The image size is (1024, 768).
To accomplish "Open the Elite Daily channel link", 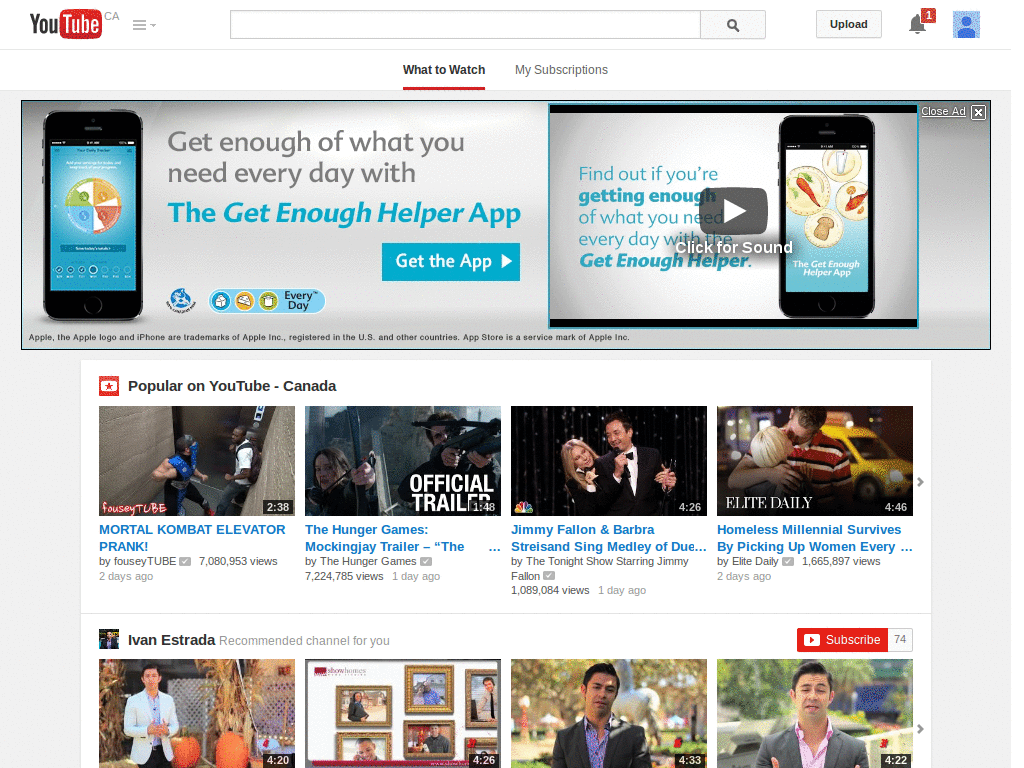I will click(x=755, y=561).
